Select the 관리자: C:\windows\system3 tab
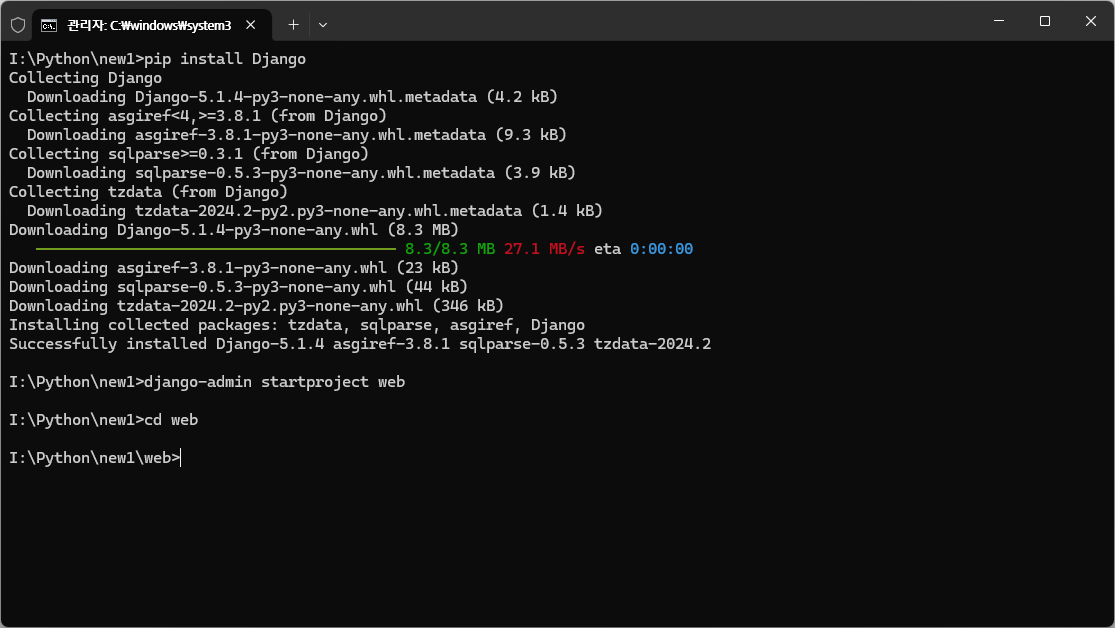The width and height of the screenshot is (1115, 628). 152,26
